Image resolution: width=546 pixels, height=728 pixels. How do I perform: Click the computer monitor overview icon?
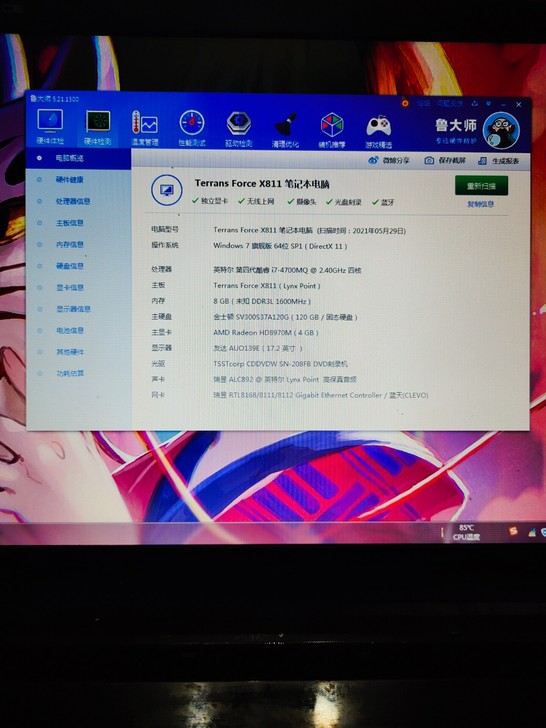pyautogui.click(x=166, y=190)
